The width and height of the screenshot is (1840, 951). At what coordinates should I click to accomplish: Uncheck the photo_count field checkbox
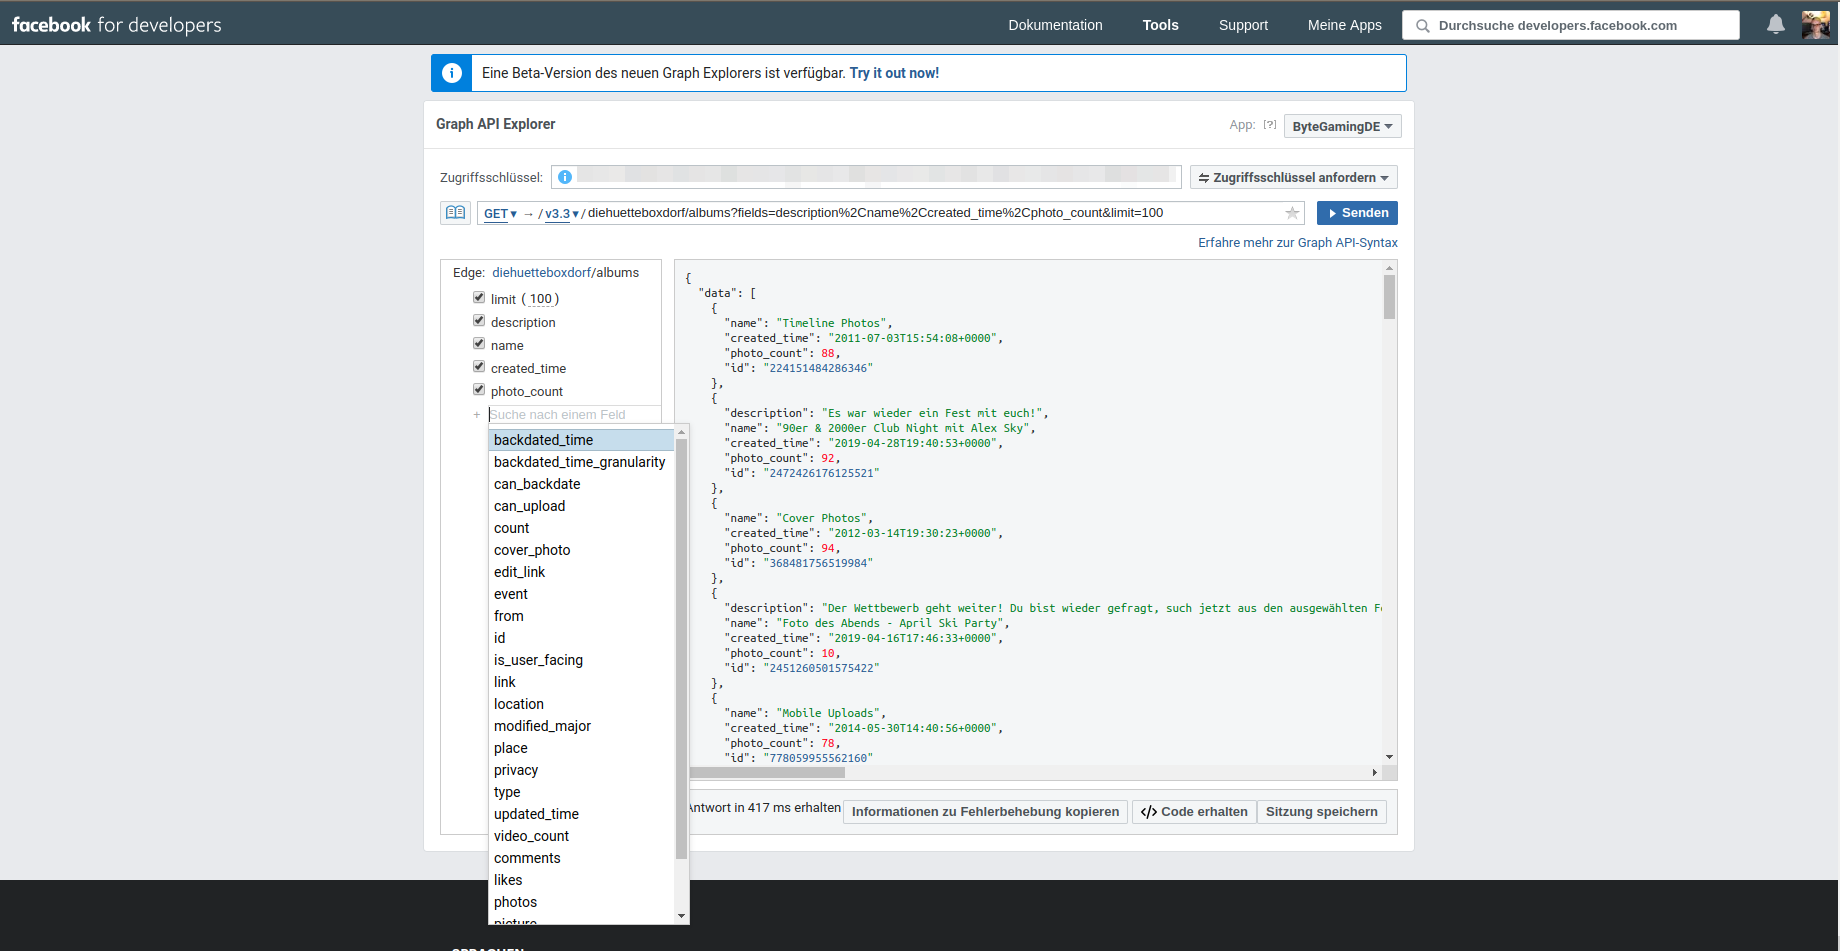[x=479, y=389]
